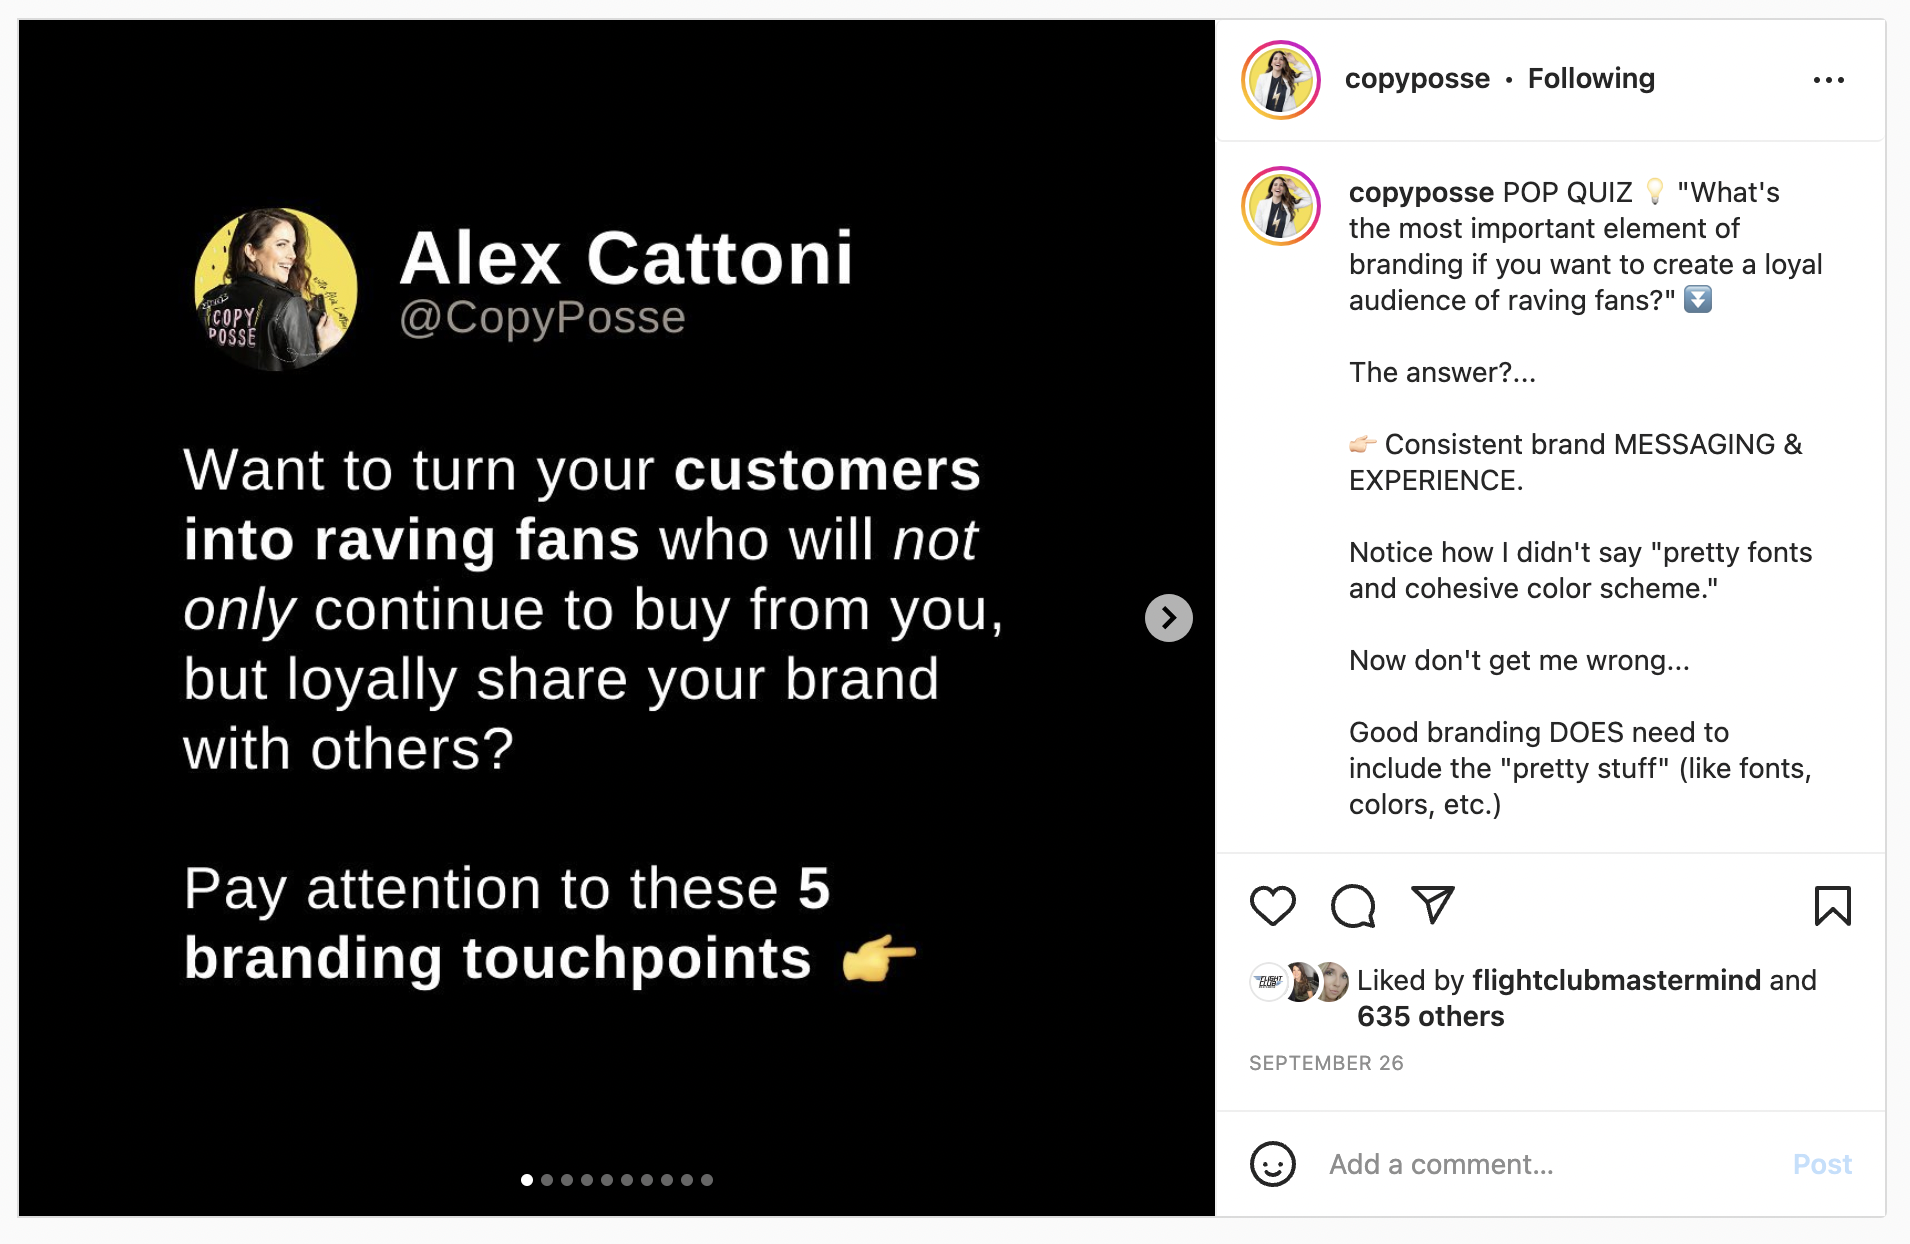Click the liker avatars cluster
Screen dimensions: 1910x1244
coord(1299,982)
